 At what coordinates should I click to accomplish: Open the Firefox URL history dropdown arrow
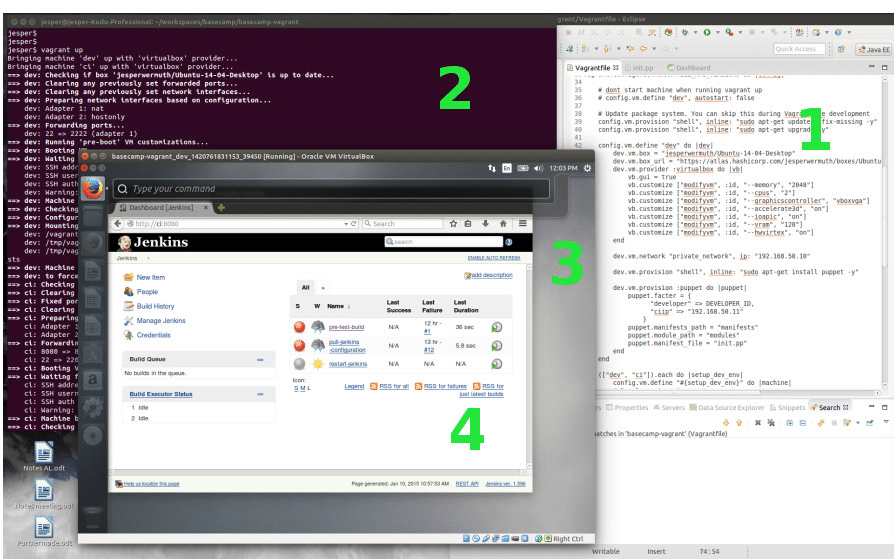[x=346, y=224]
